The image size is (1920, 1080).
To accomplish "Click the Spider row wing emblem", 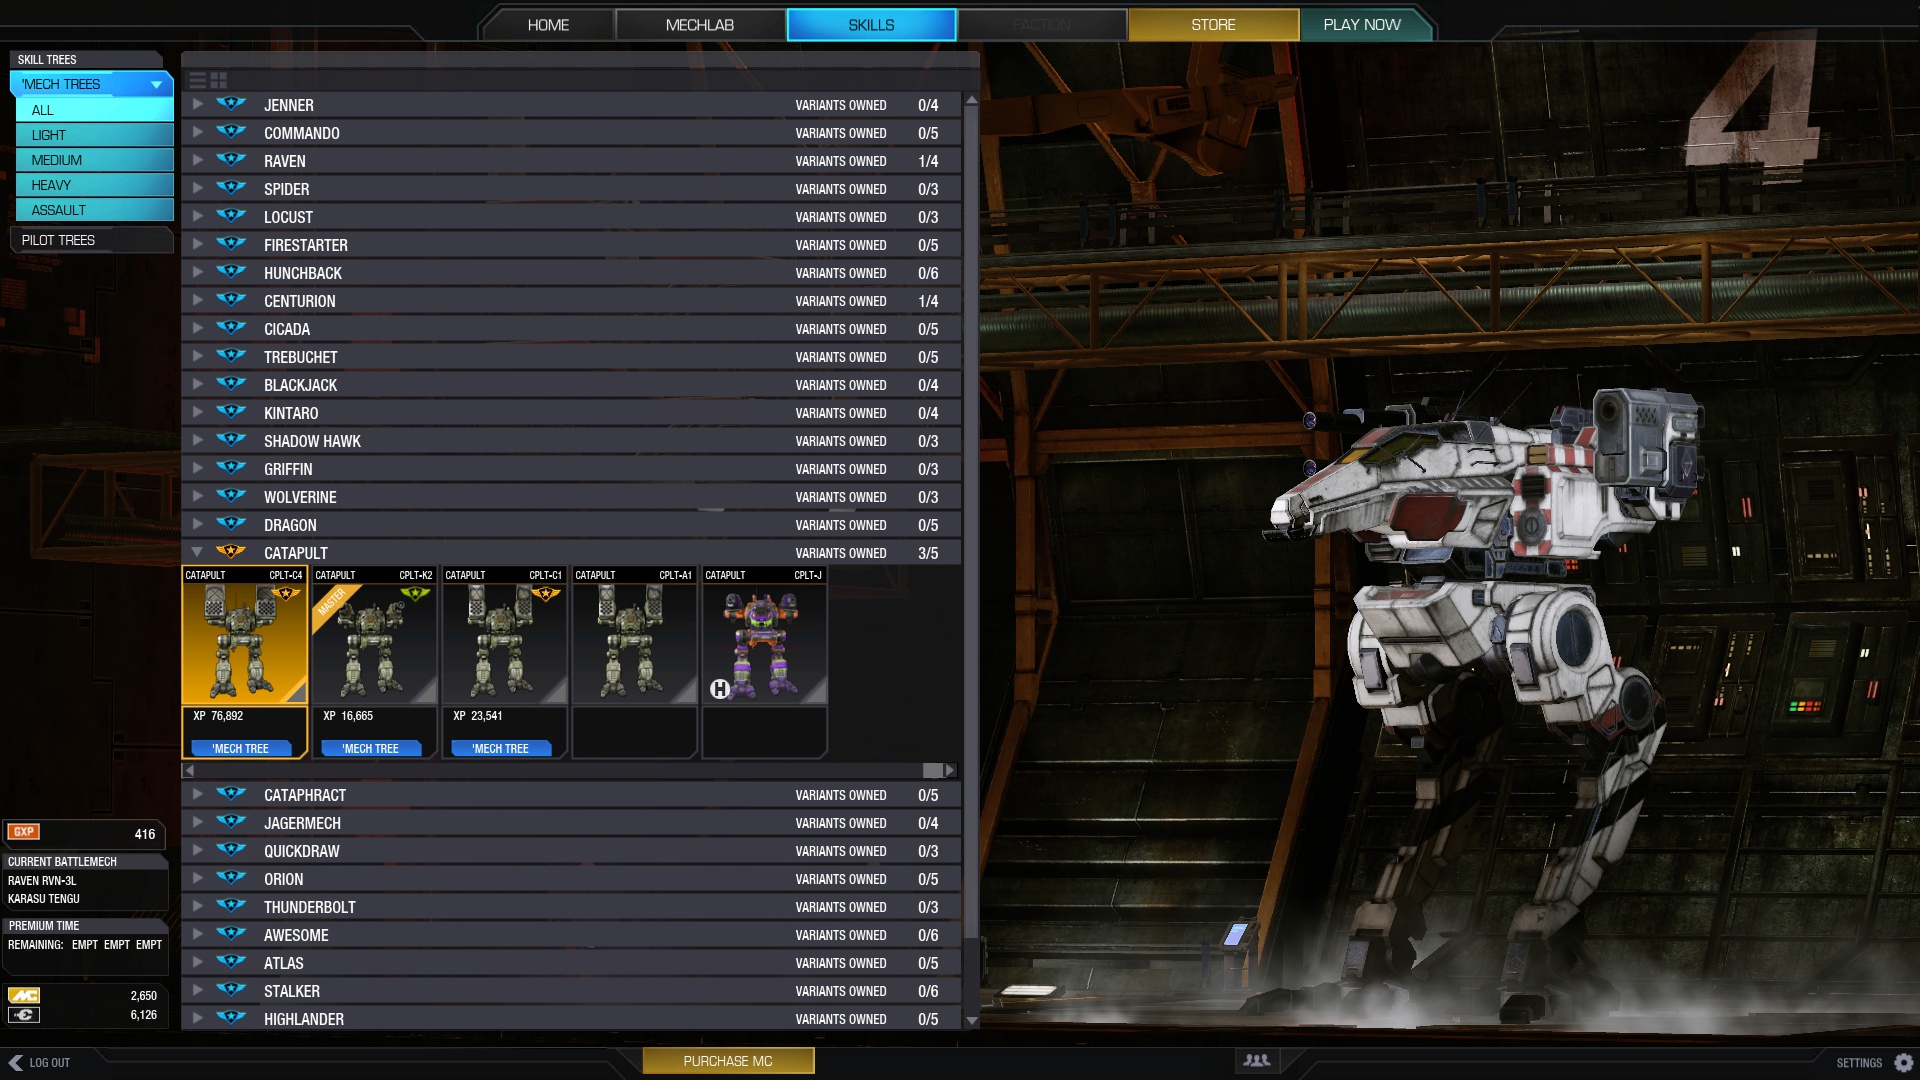I will (231, 188).
